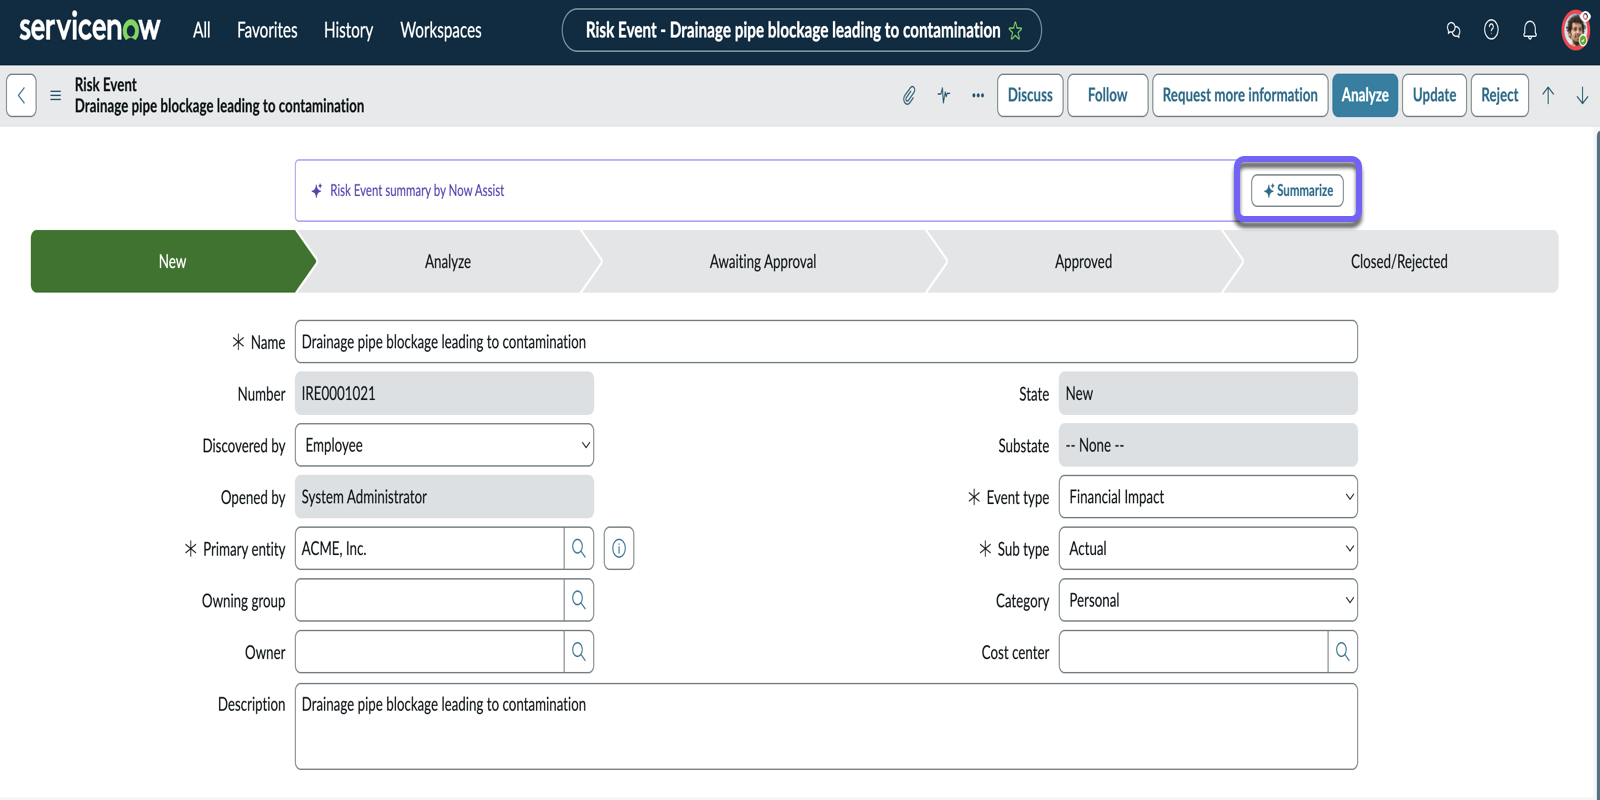The image size is (1600, 800).
Task: Open the All menu
Action: pyautogui.click(x=201, y=30)
